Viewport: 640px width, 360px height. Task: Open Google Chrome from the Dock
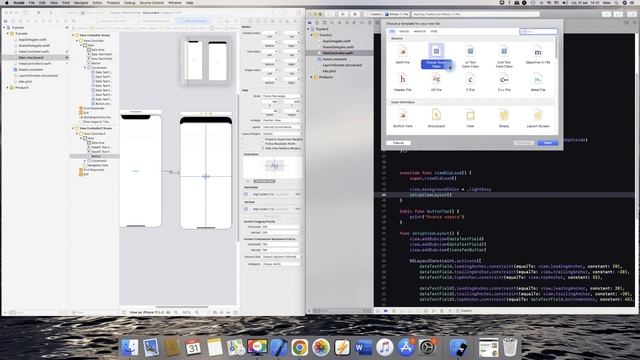300,347
